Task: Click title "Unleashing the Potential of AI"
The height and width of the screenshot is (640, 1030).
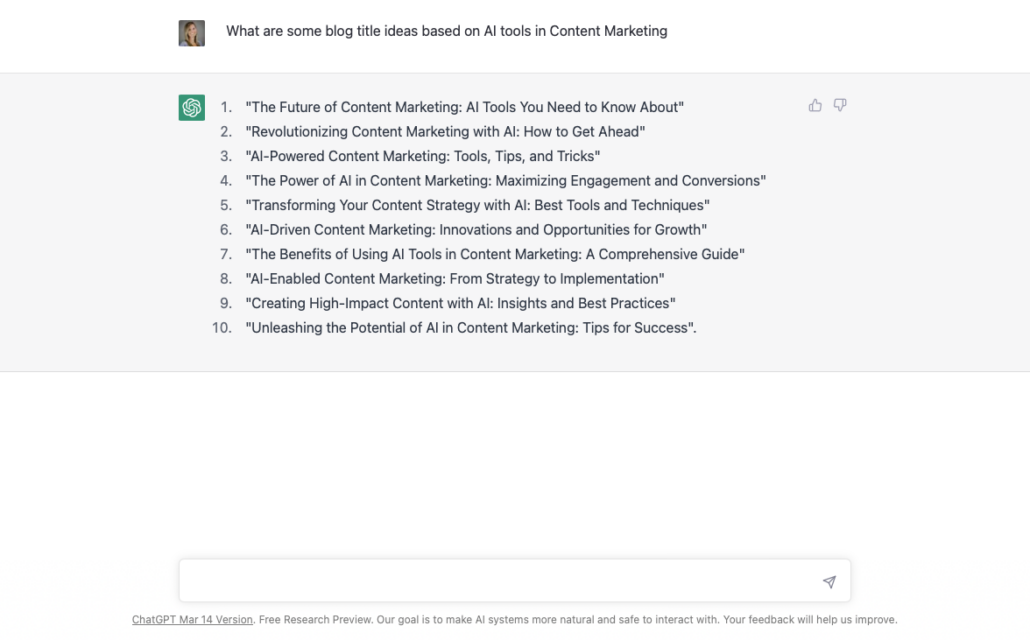Action: point(471,328)
